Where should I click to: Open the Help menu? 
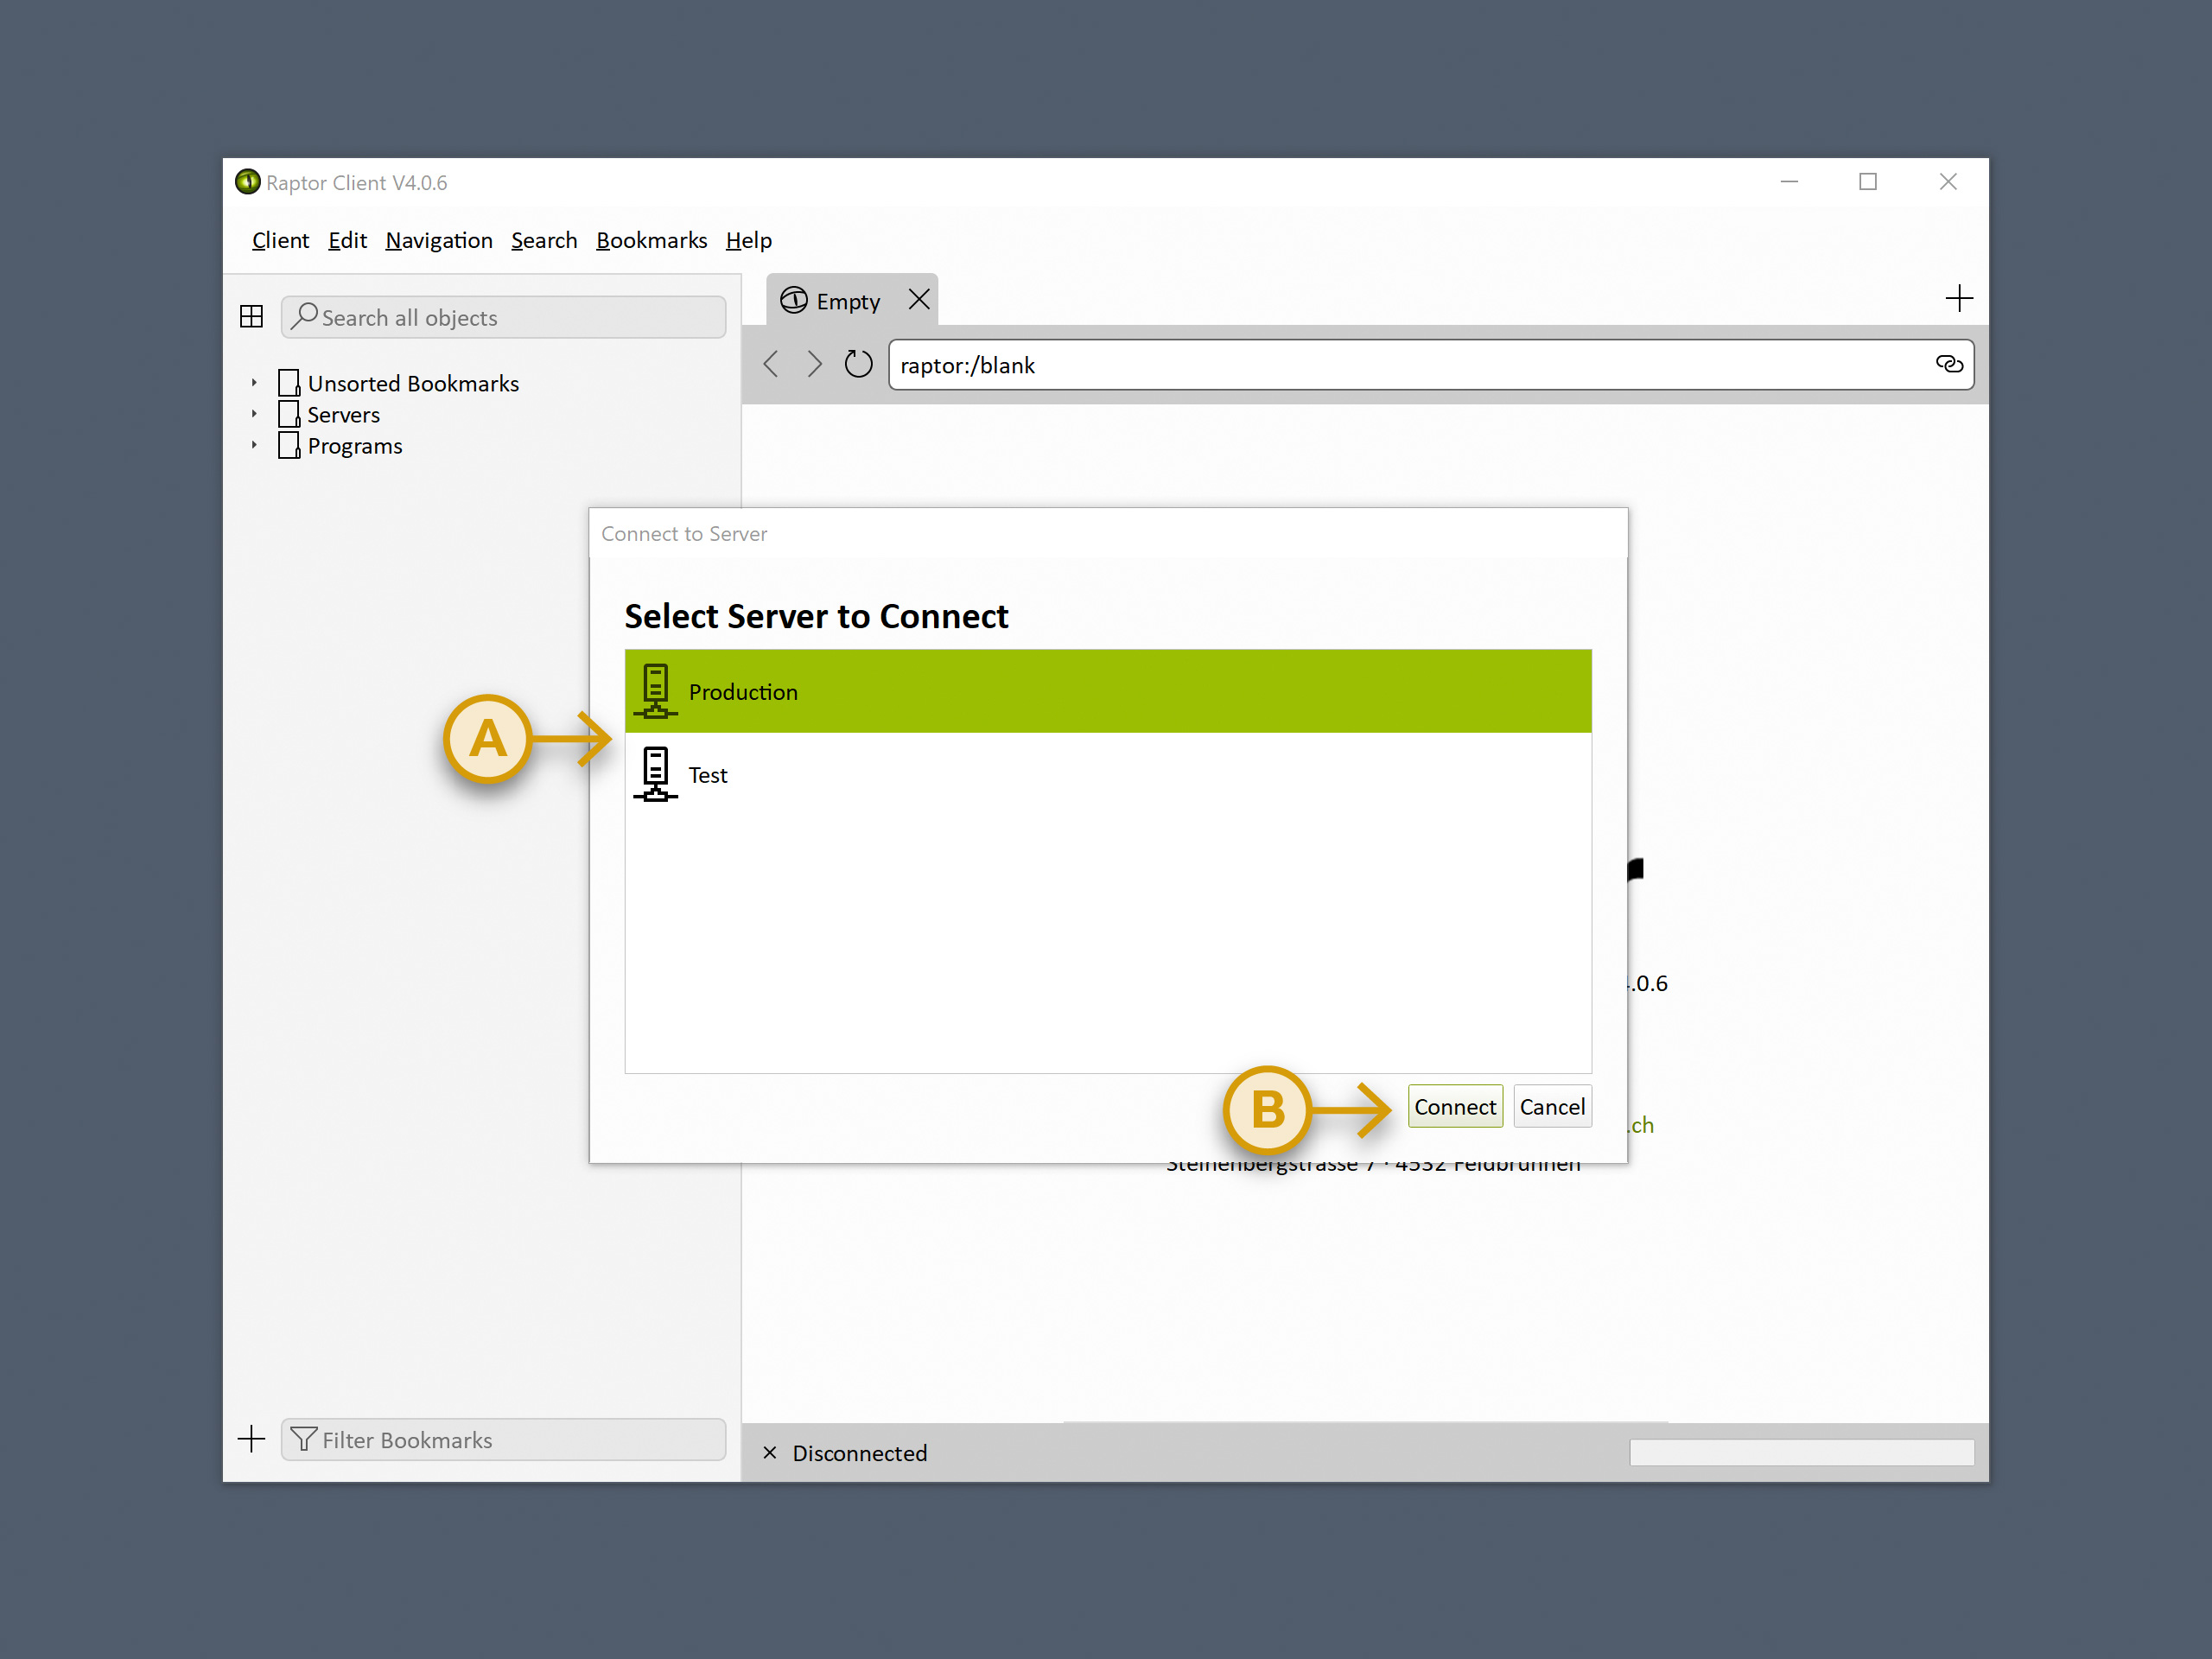(x=749, y=240)
